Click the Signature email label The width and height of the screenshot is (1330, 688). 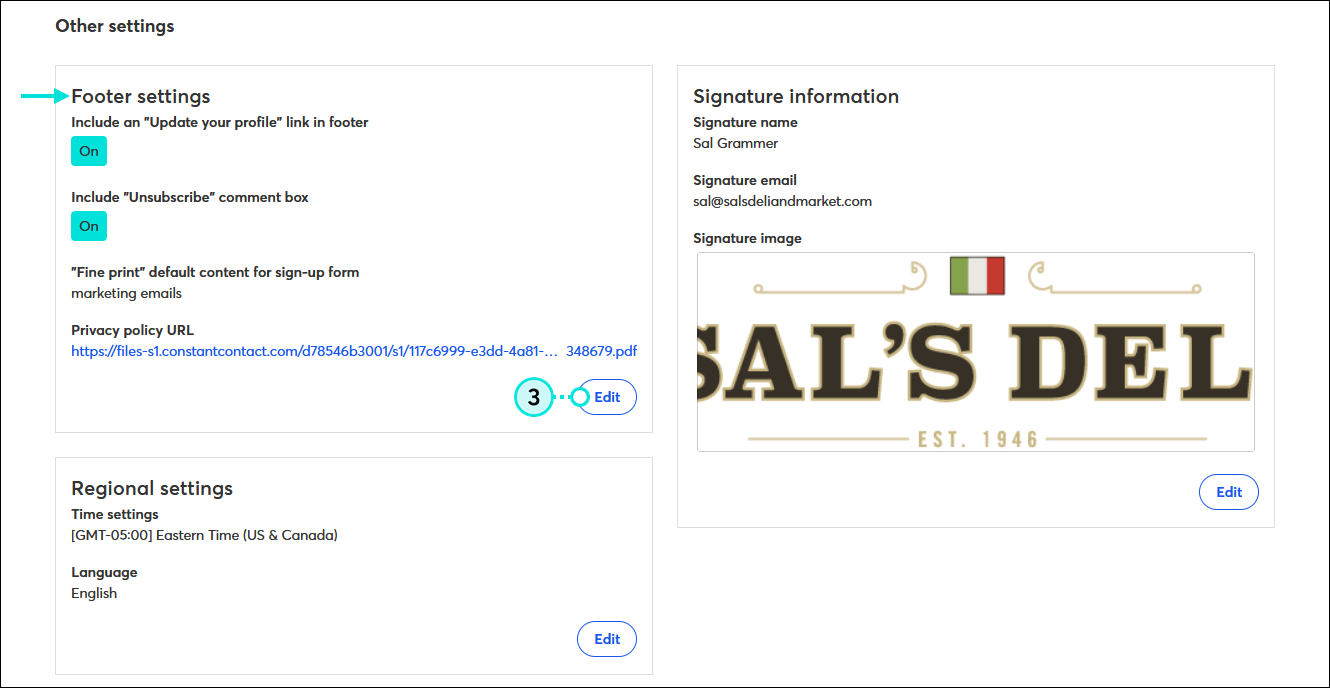click(745, 180)
